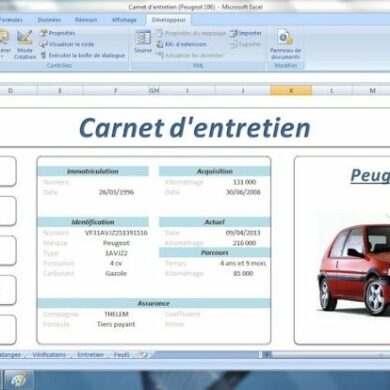This screenshot has width=390, height=390.
Task: Click the date cell 26/03/1996
Action: click(116, 192)
